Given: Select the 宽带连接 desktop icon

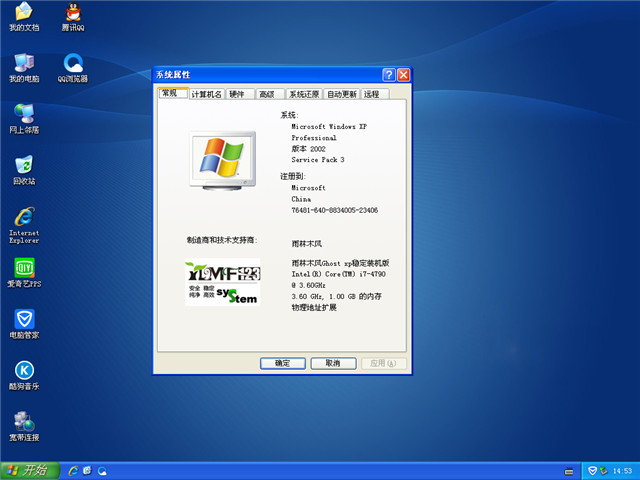Looking at the screenshot, I should click(24, 427).
